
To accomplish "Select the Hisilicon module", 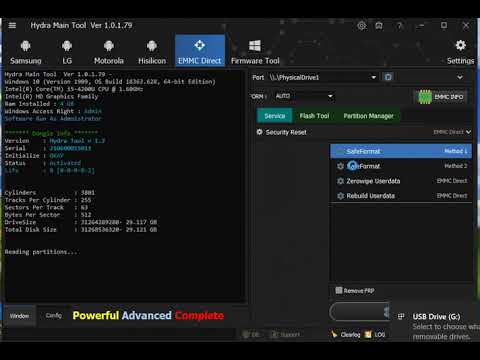I will coord(152,52).
